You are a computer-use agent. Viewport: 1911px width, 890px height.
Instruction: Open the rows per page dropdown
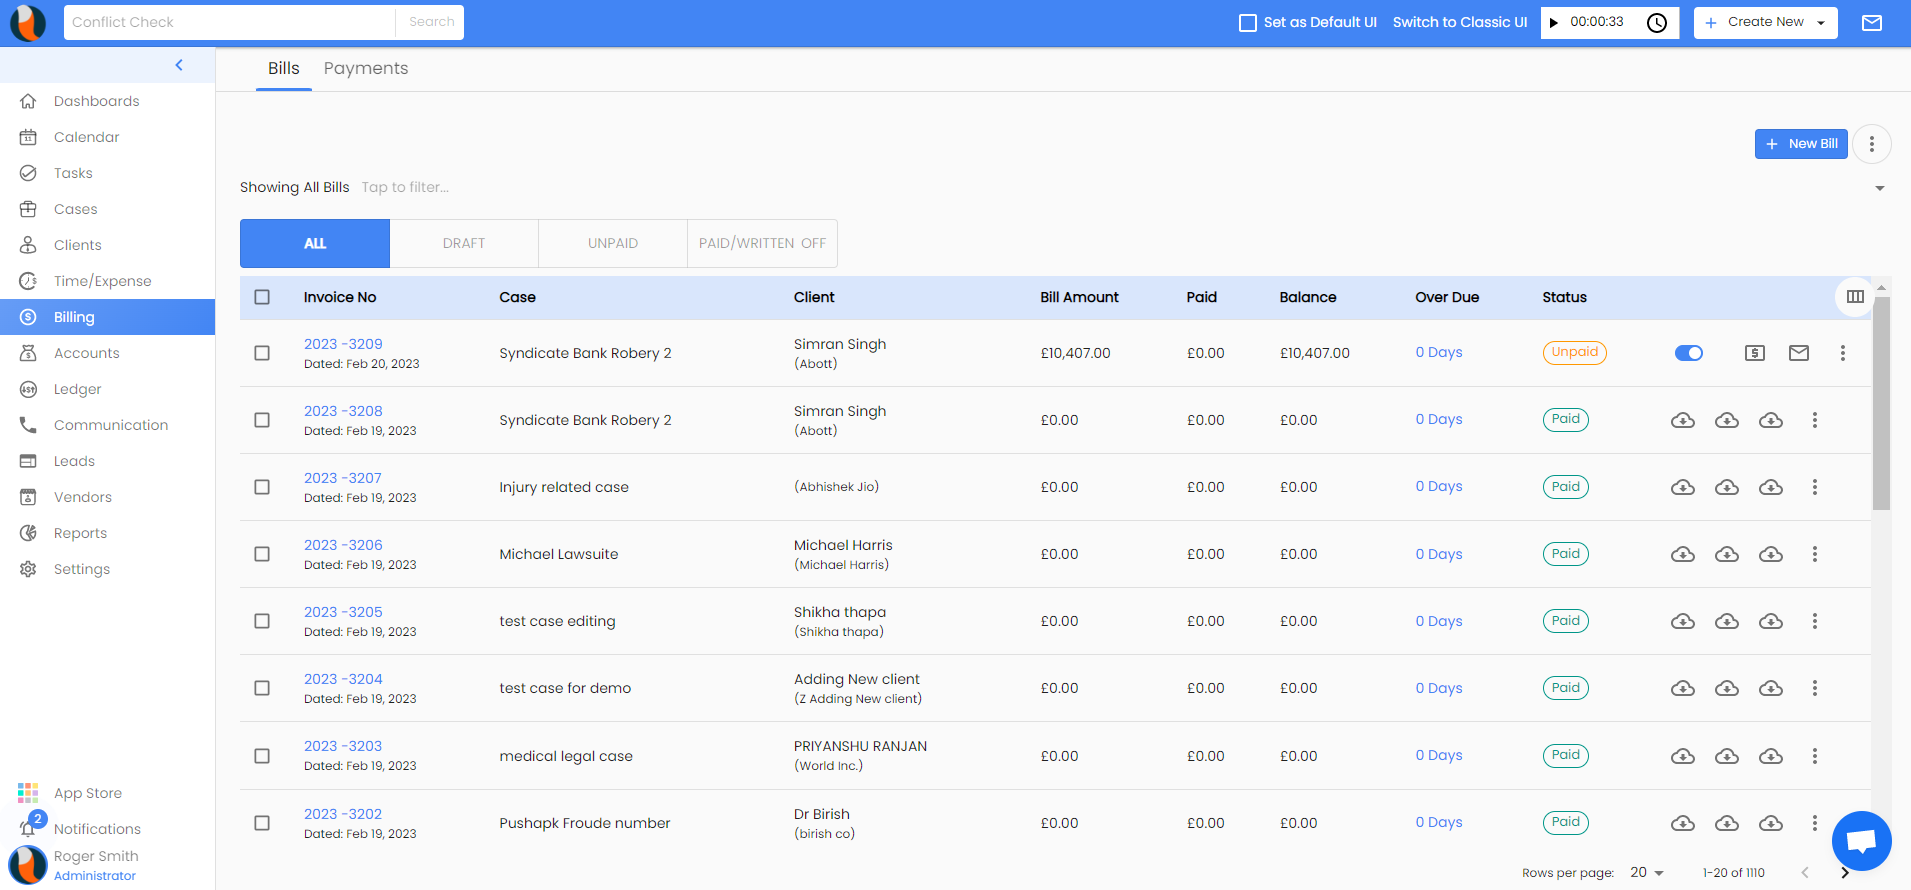click(1646, 873)
